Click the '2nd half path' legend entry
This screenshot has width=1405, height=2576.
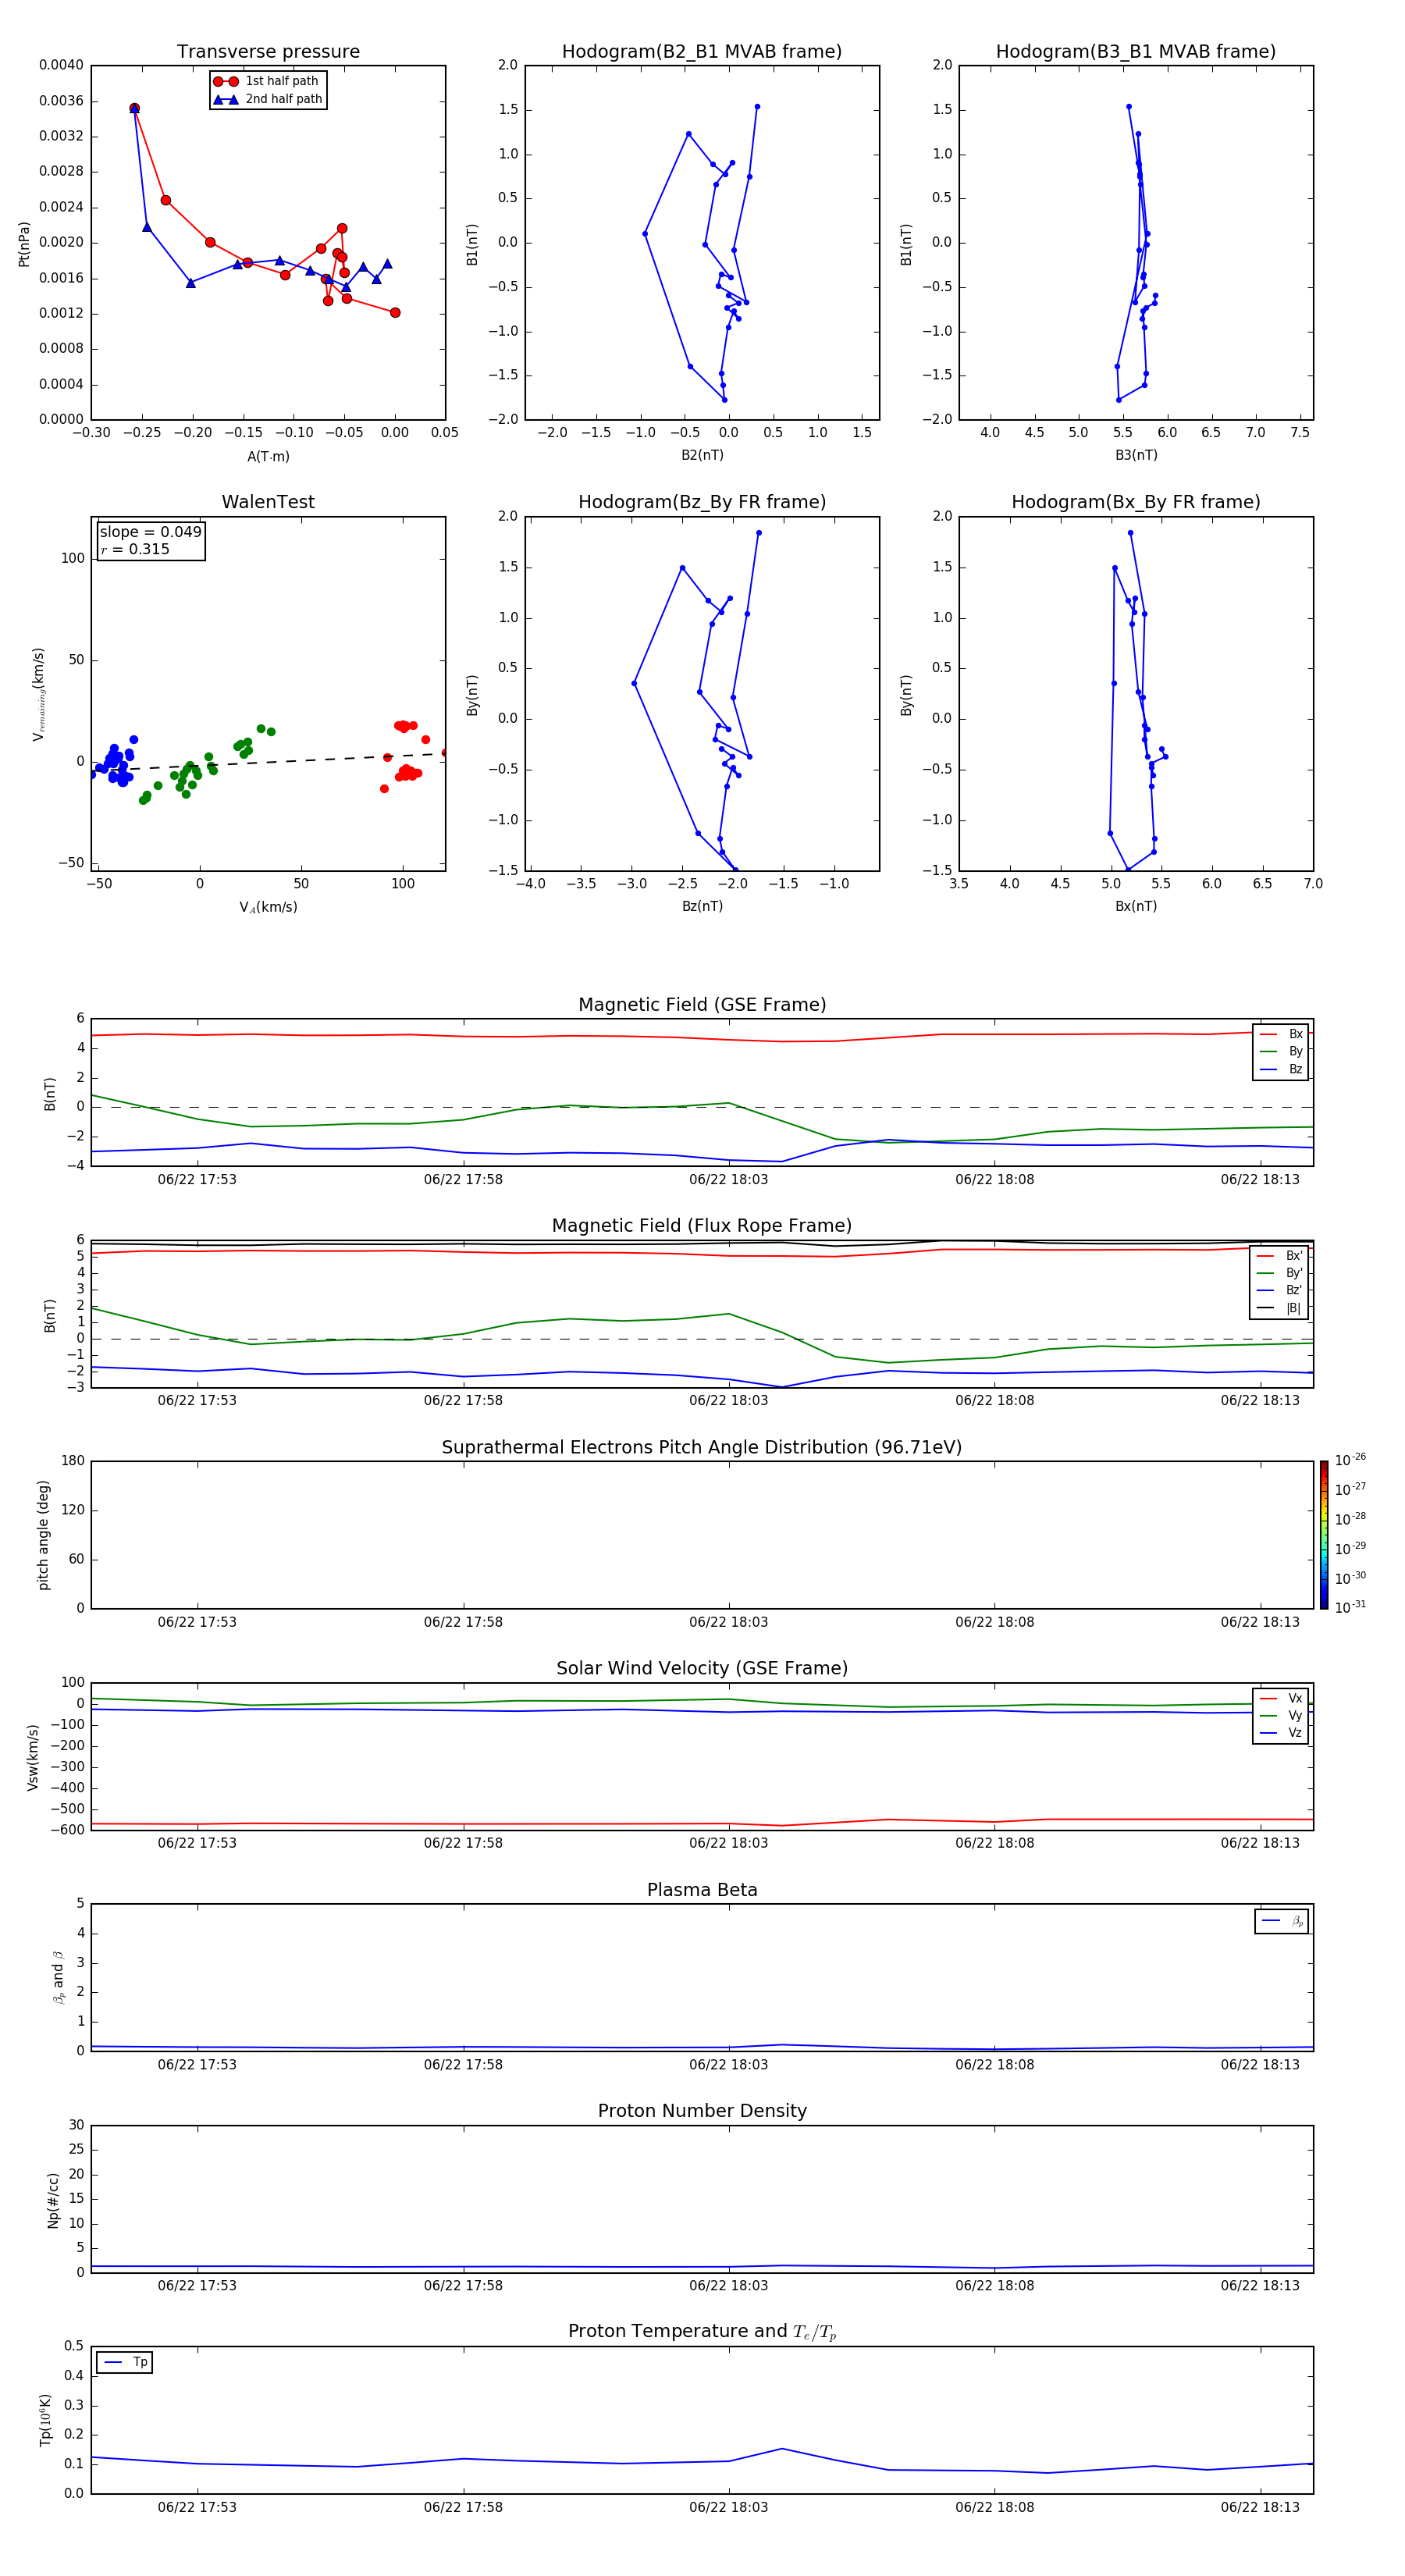coord(267,99)
